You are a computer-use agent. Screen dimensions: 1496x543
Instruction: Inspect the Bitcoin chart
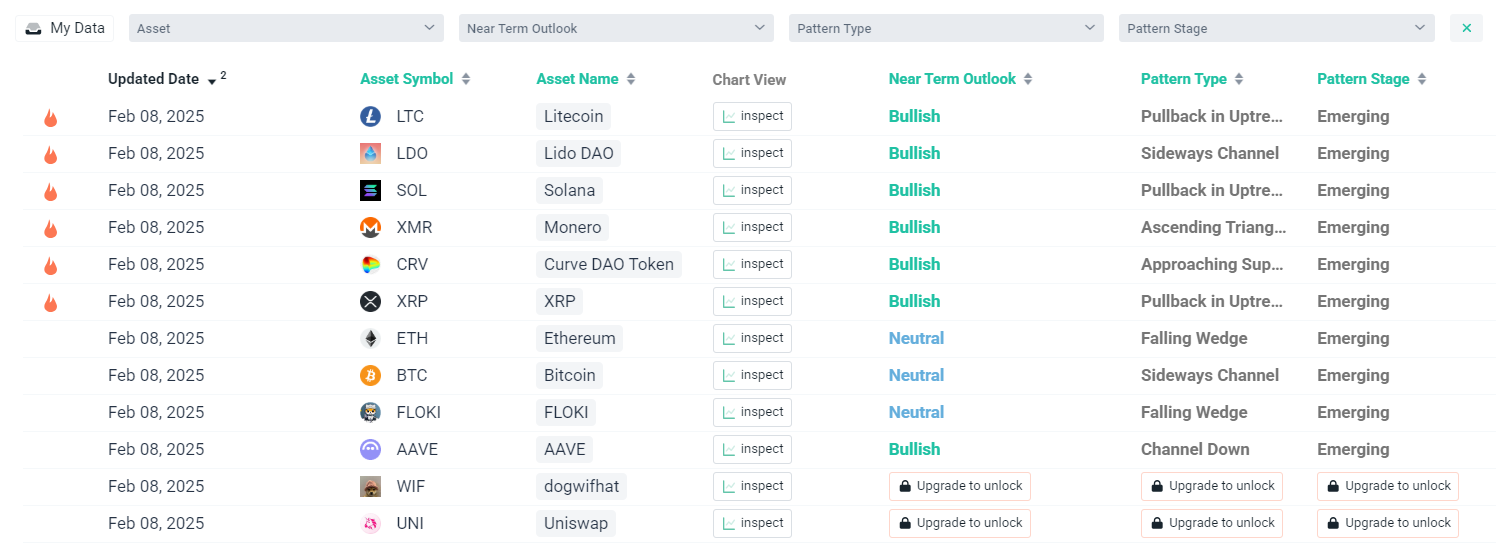tap(752, 375)
